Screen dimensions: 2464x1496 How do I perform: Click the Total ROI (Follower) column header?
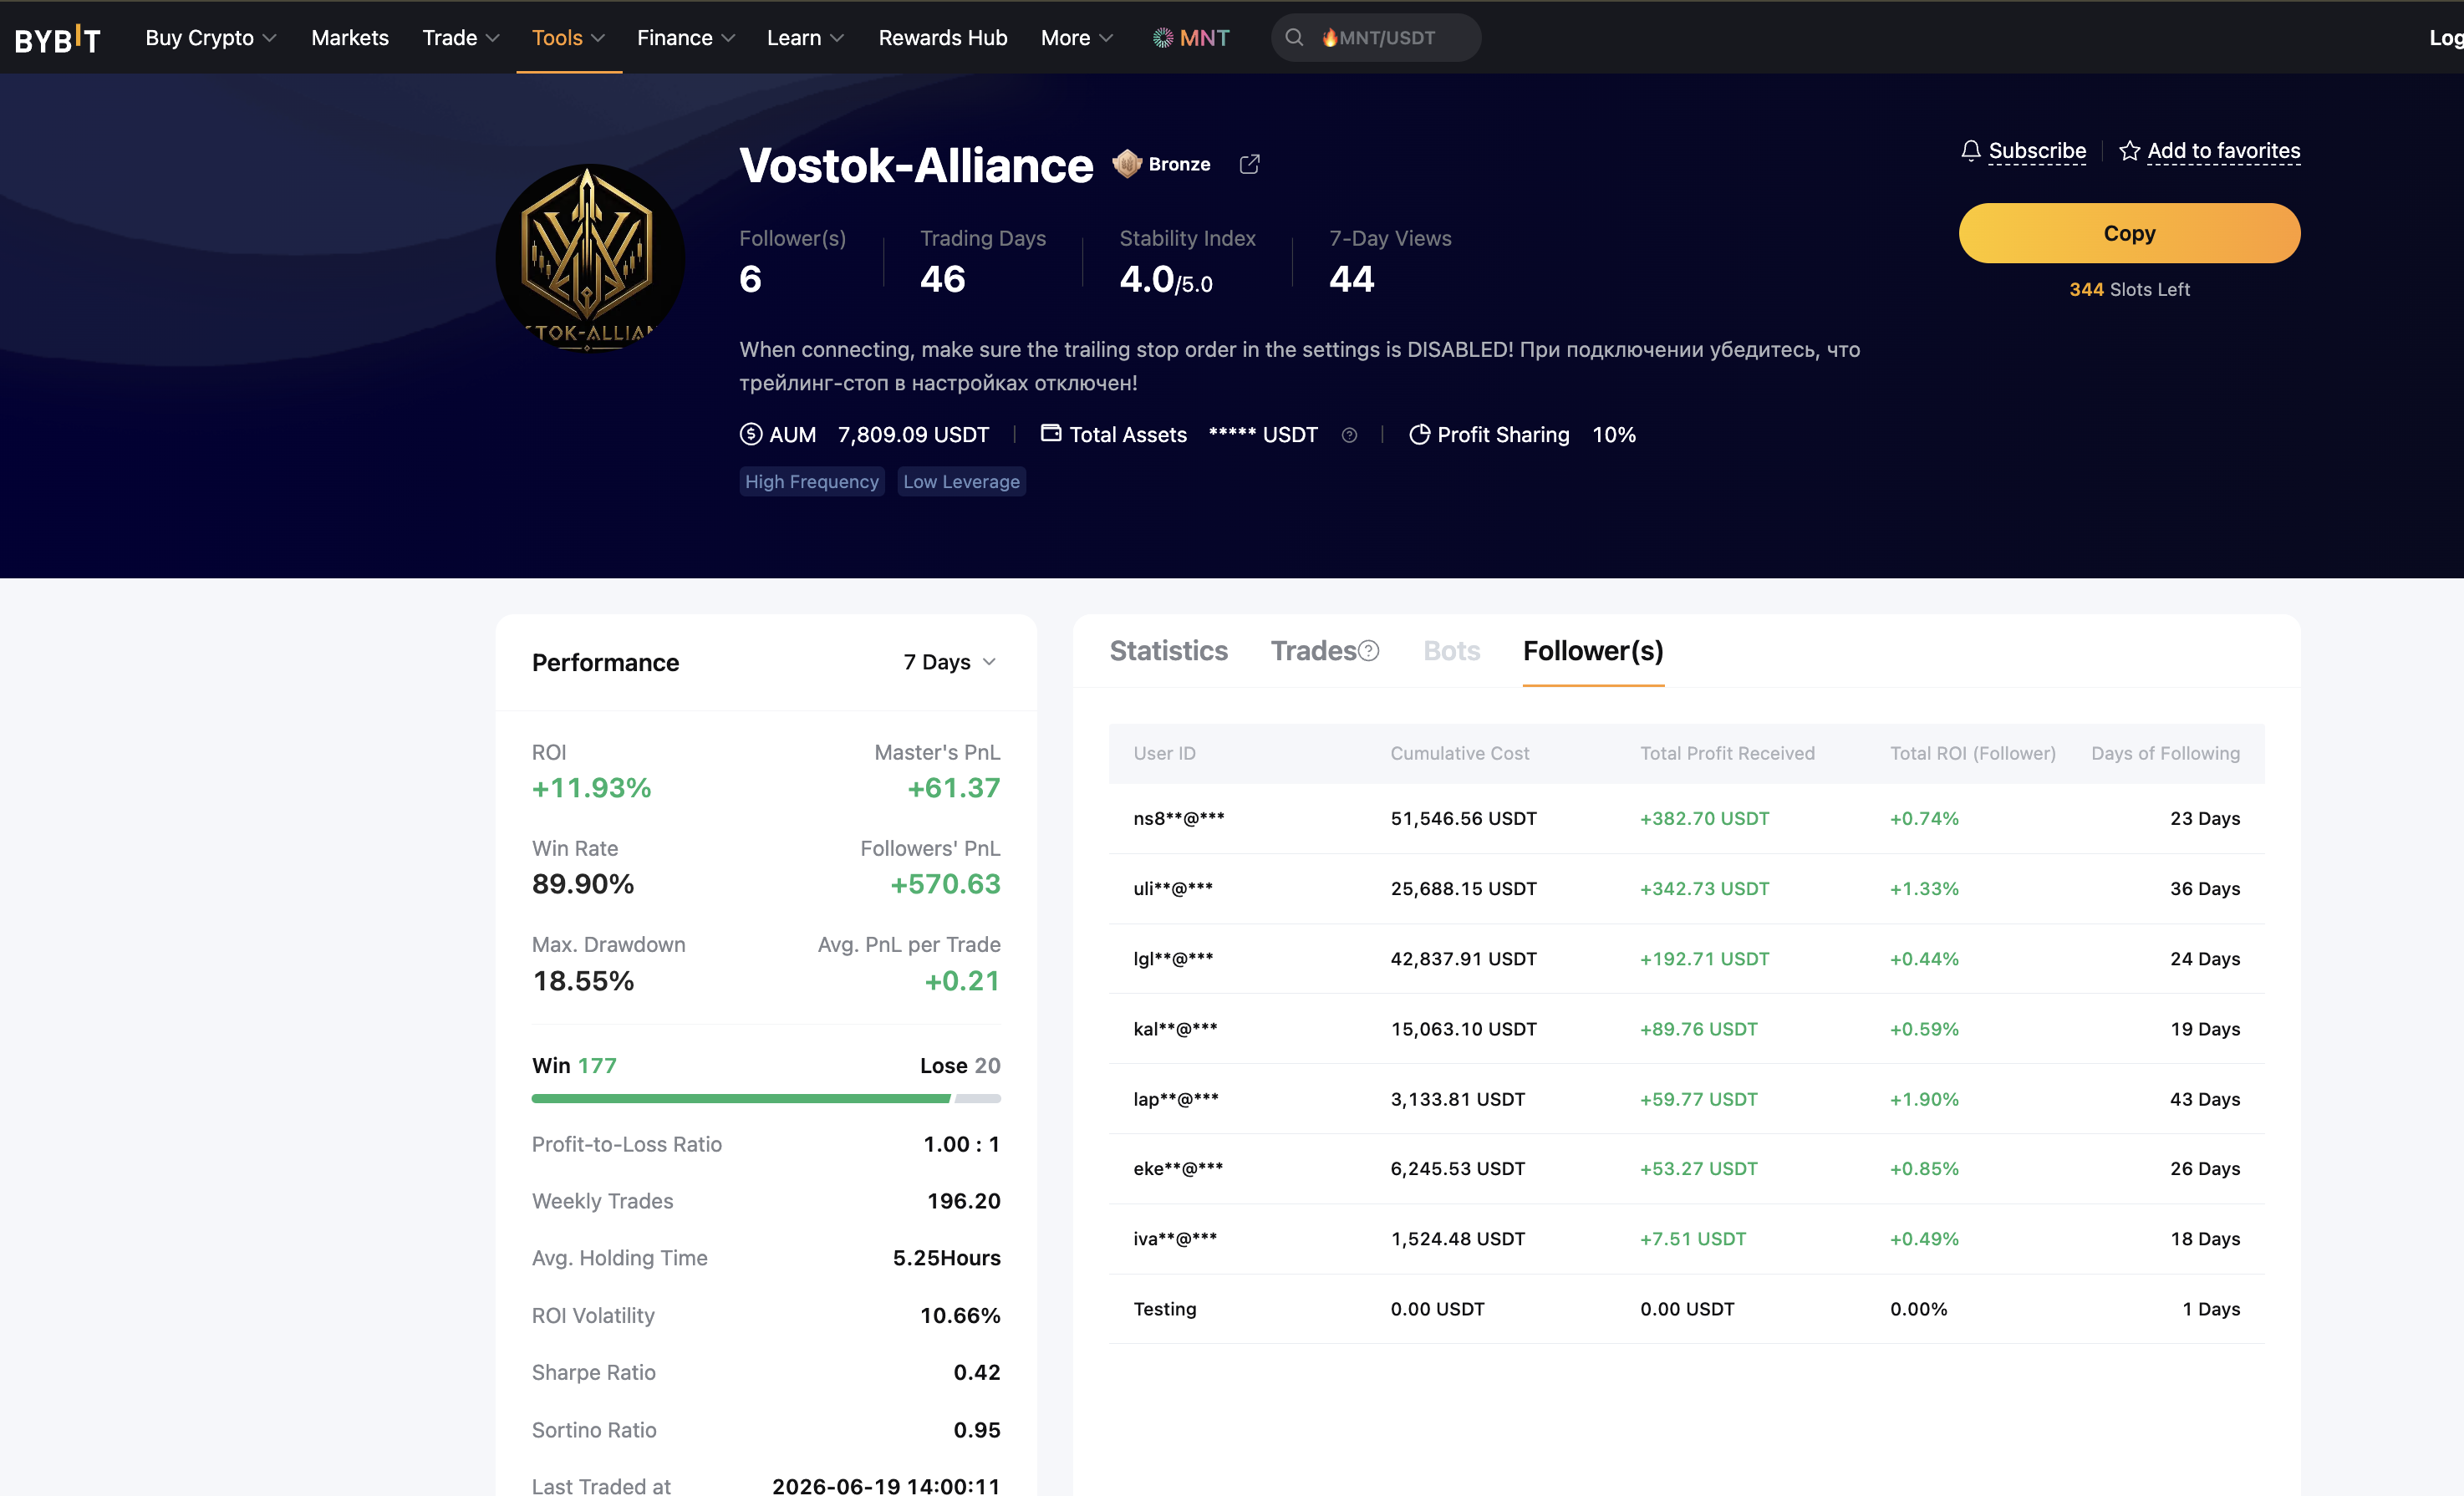(x=1972, y=753)
